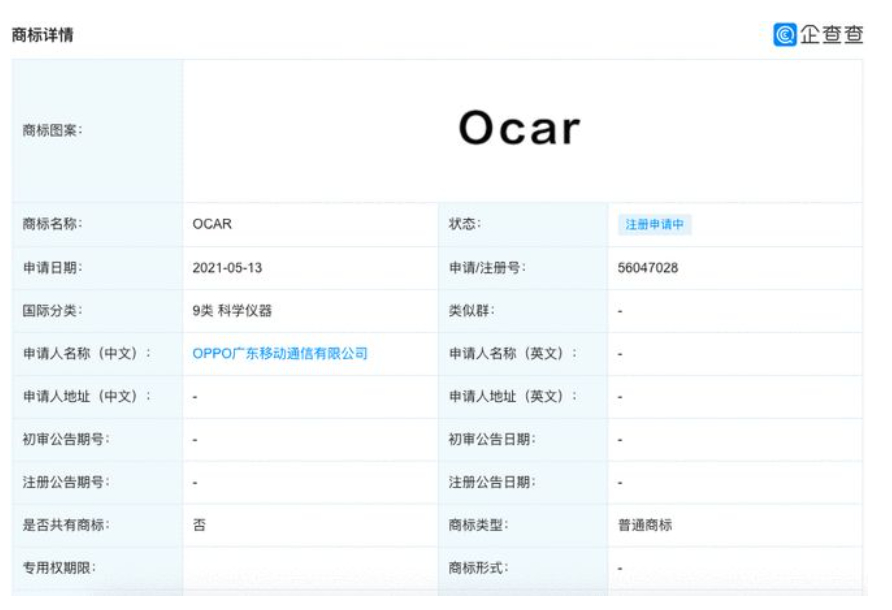Click the 商标形式 label
Viewport: 892px width, 610px height.
click(x=478, y=568)
